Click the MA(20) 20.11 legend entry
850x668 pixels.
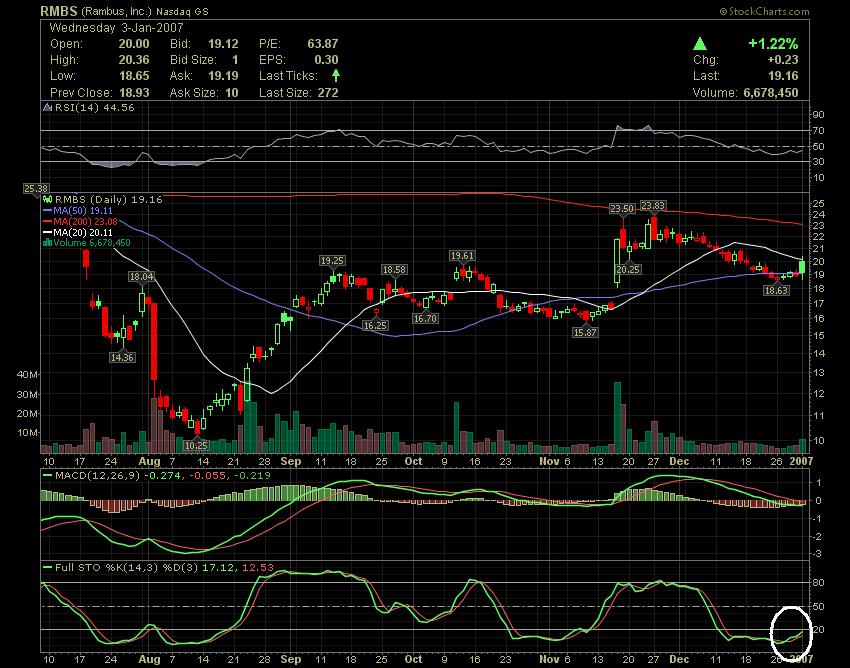point(78,233)
